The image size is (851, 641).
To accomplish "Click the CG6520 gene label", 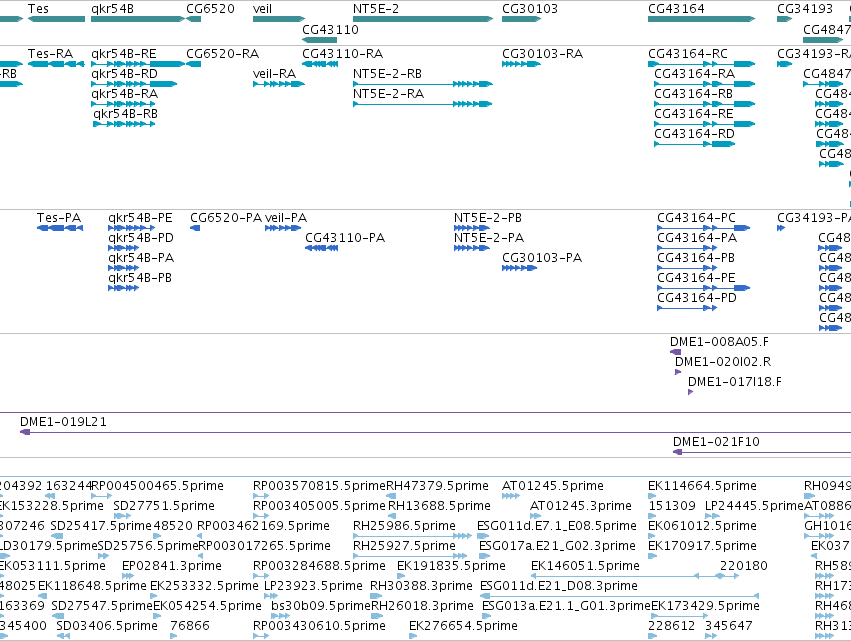I will 211,9.
